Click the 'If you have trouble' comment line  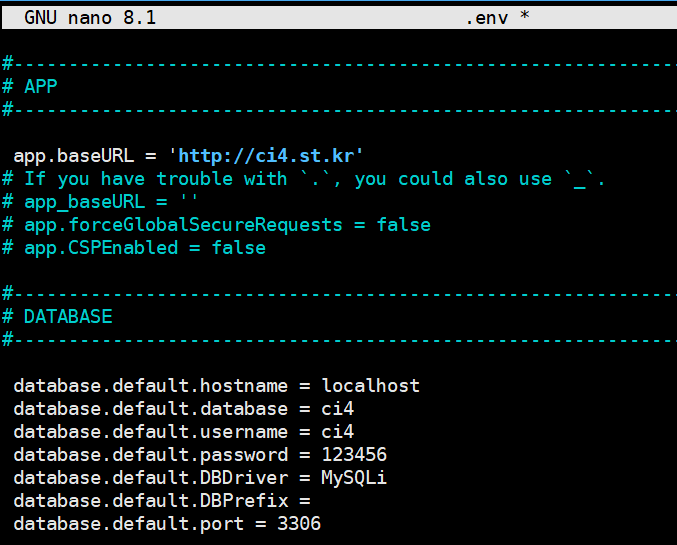pos(304,179)
